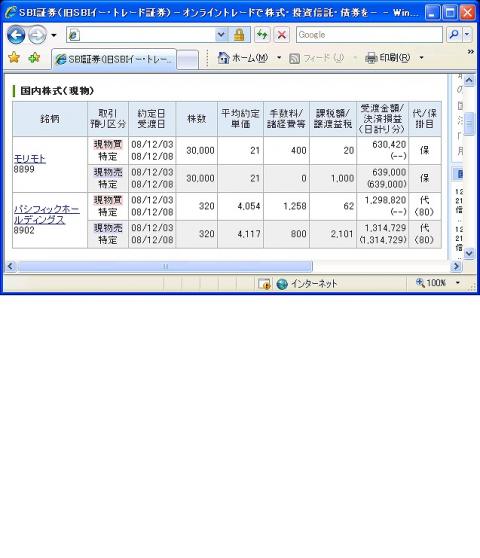Select the 630,420 settlement amount cell

(x=383, y=151)
